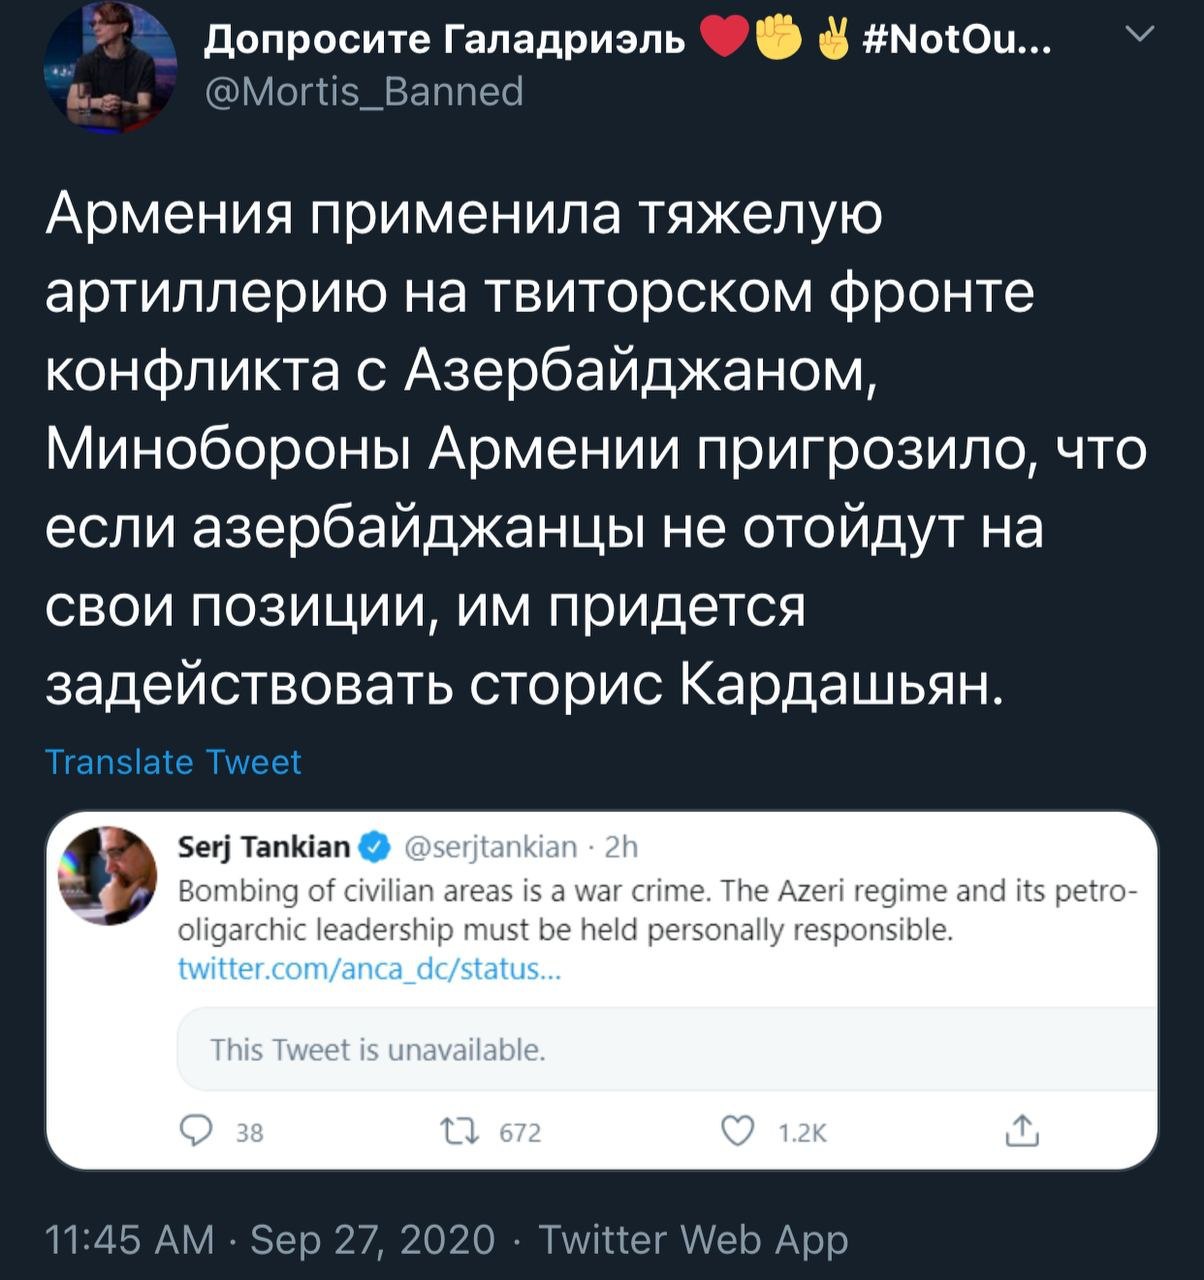Click the quoted tweet's 2h timestamp
The height and width of the screenshot is (1280, 1204).
621,848
